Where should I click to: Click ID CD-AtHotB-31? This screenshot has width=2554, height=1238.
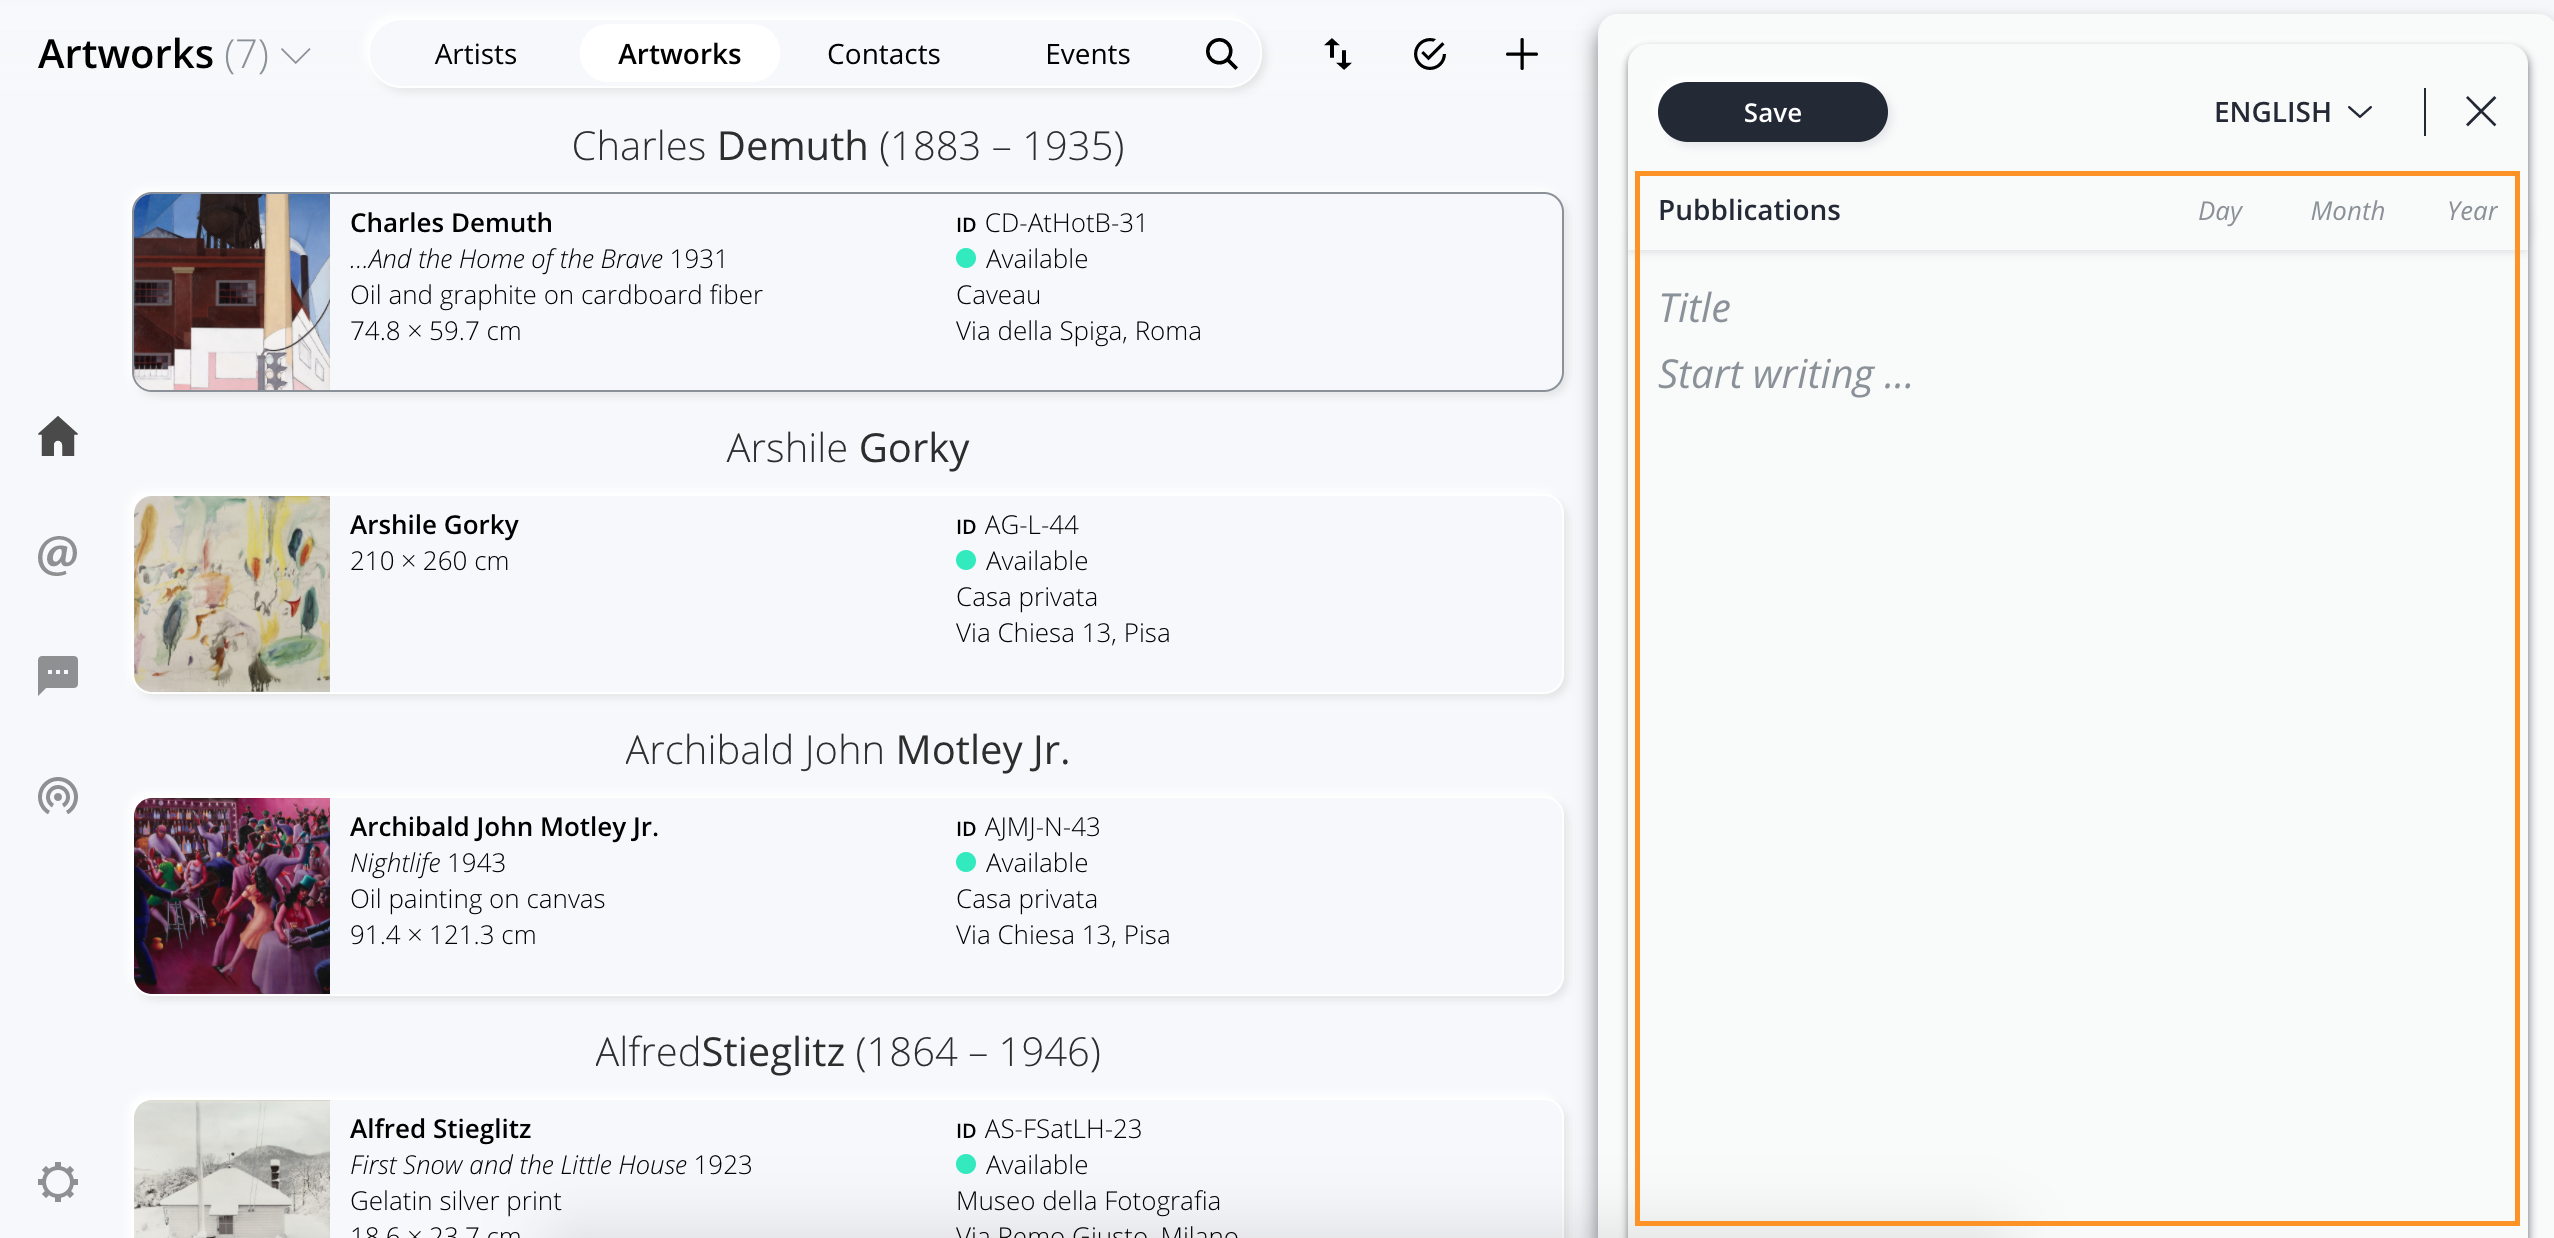[1051, 223]
